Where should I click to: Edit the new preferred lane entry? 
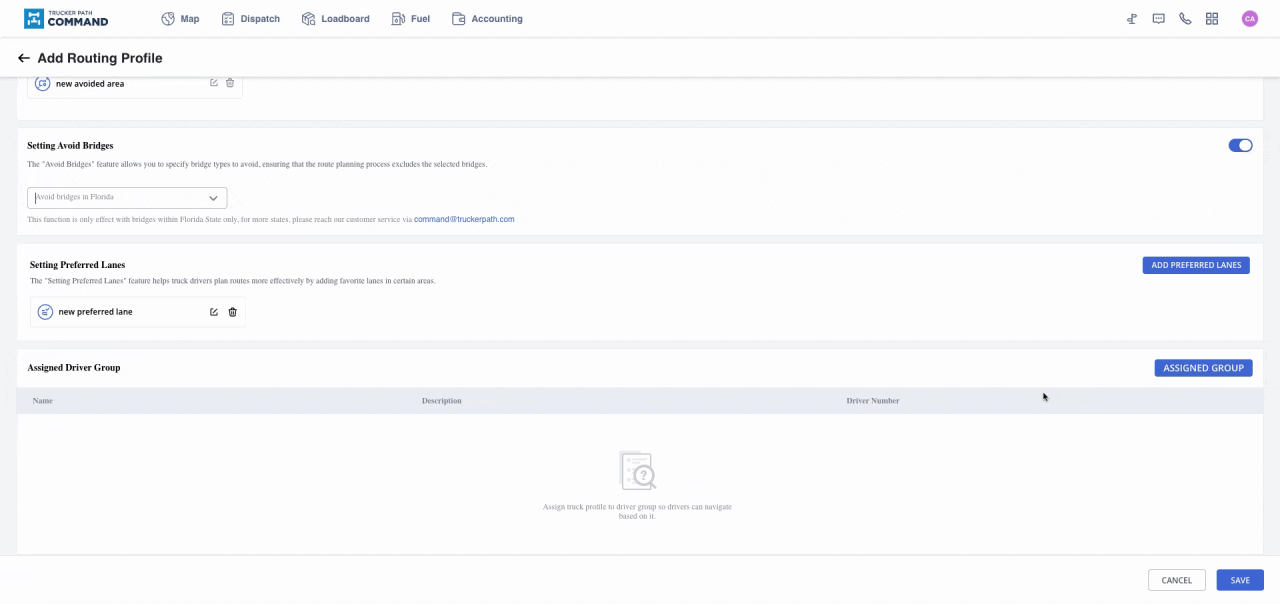[214, 312]
